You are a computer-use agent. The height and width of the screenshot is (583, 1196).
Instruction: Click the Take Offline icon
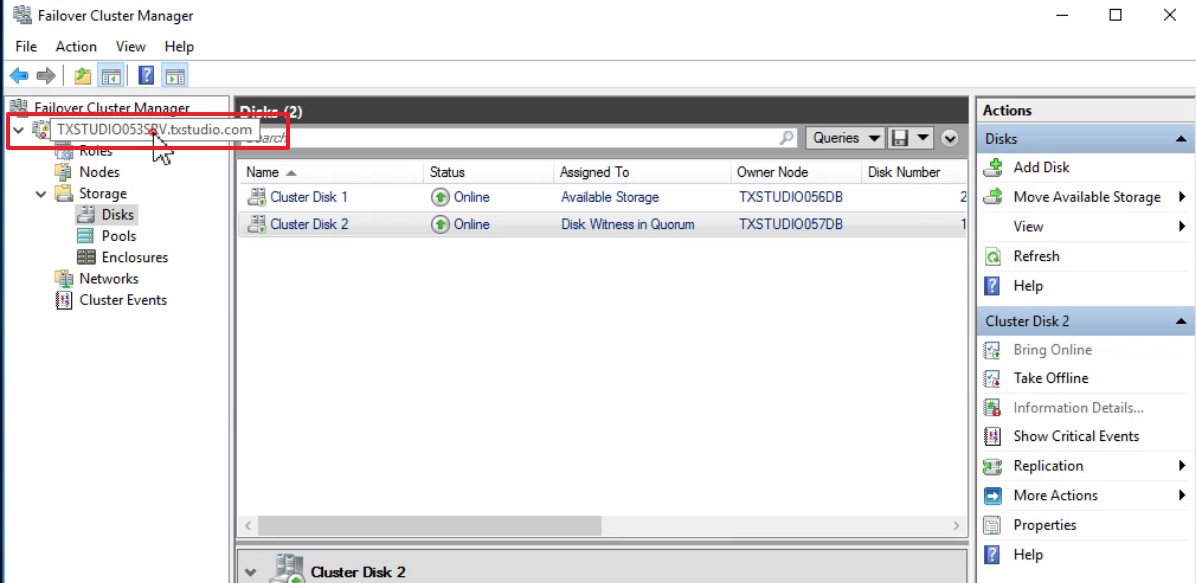(x=992, y=378)
